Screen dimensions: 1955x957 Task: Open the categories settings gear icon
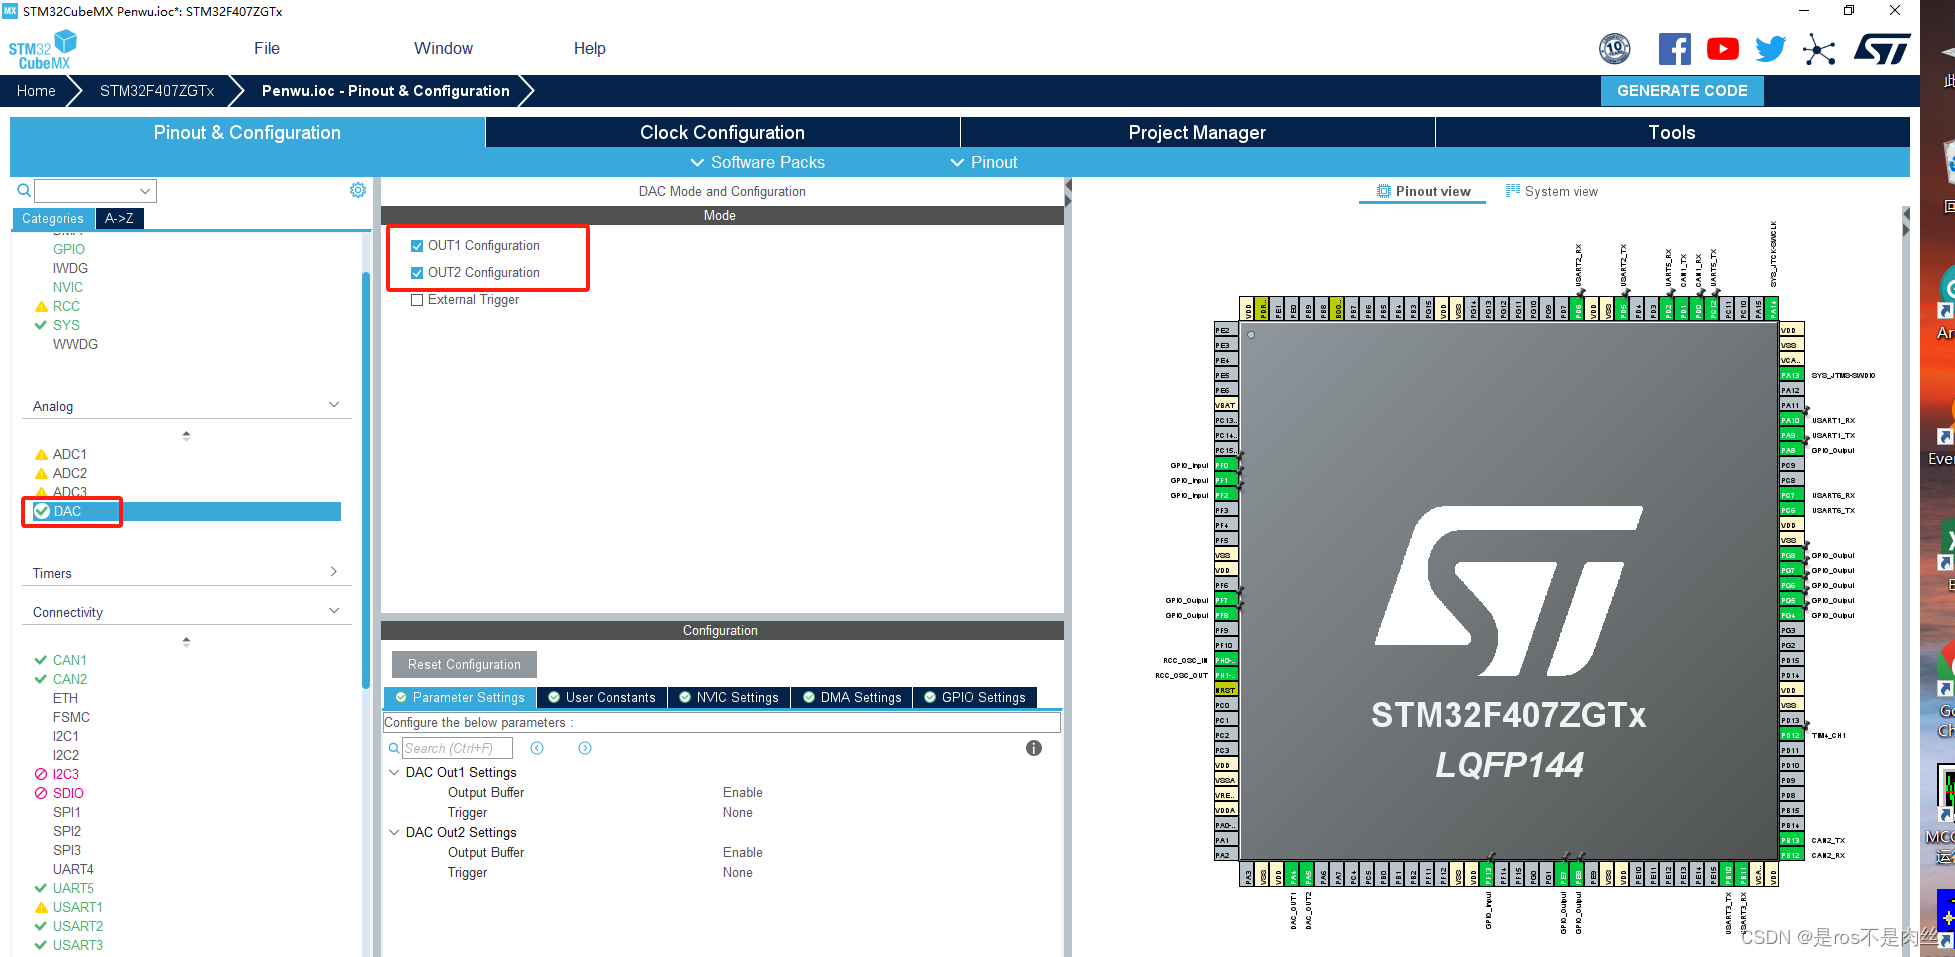click(358, 190)
